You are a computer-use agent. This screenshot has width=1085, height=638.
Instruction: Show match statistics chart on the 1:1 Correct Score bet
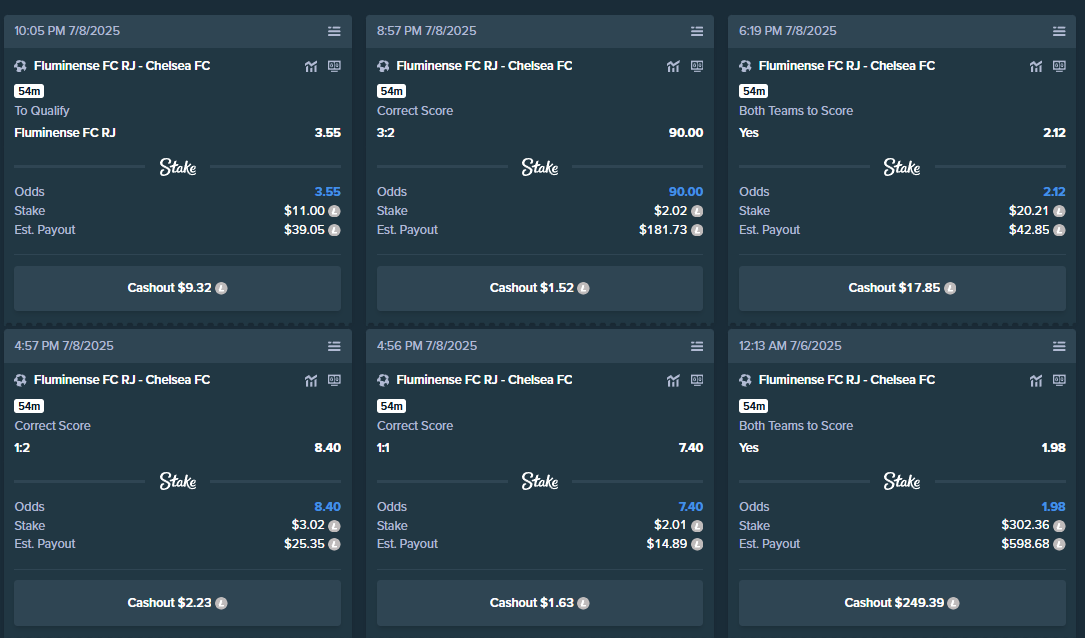pos(673,381)
